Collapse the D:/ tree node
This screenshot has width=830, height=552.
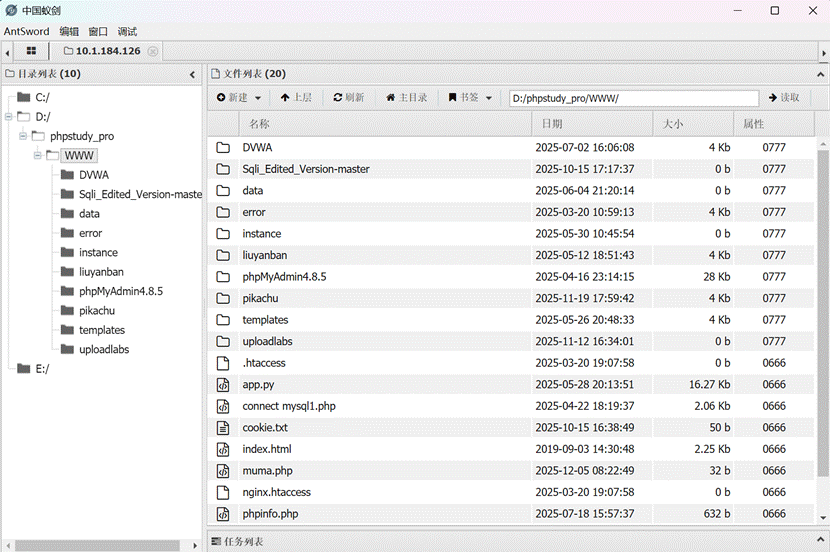[8, 116]
